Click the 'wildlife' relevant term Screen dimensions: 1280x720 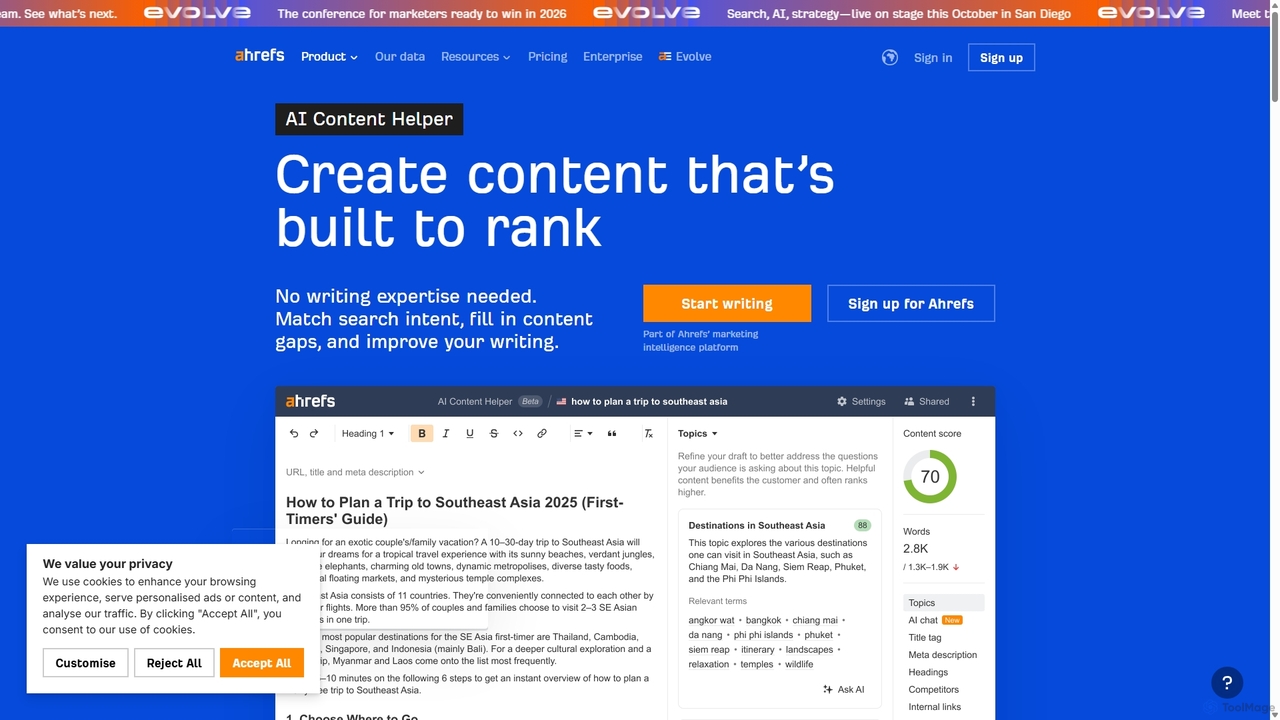point(799,664)
